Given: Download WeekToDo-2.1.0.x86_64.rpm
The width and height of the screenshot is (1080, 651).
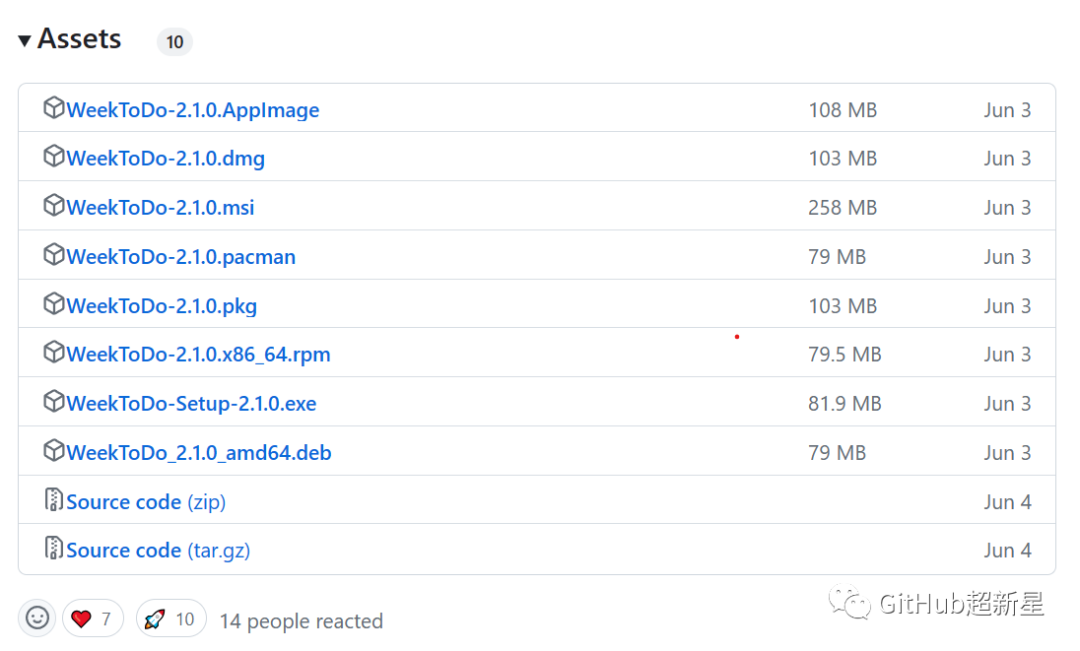Looking at the screenshot, I should click(198, 354).
